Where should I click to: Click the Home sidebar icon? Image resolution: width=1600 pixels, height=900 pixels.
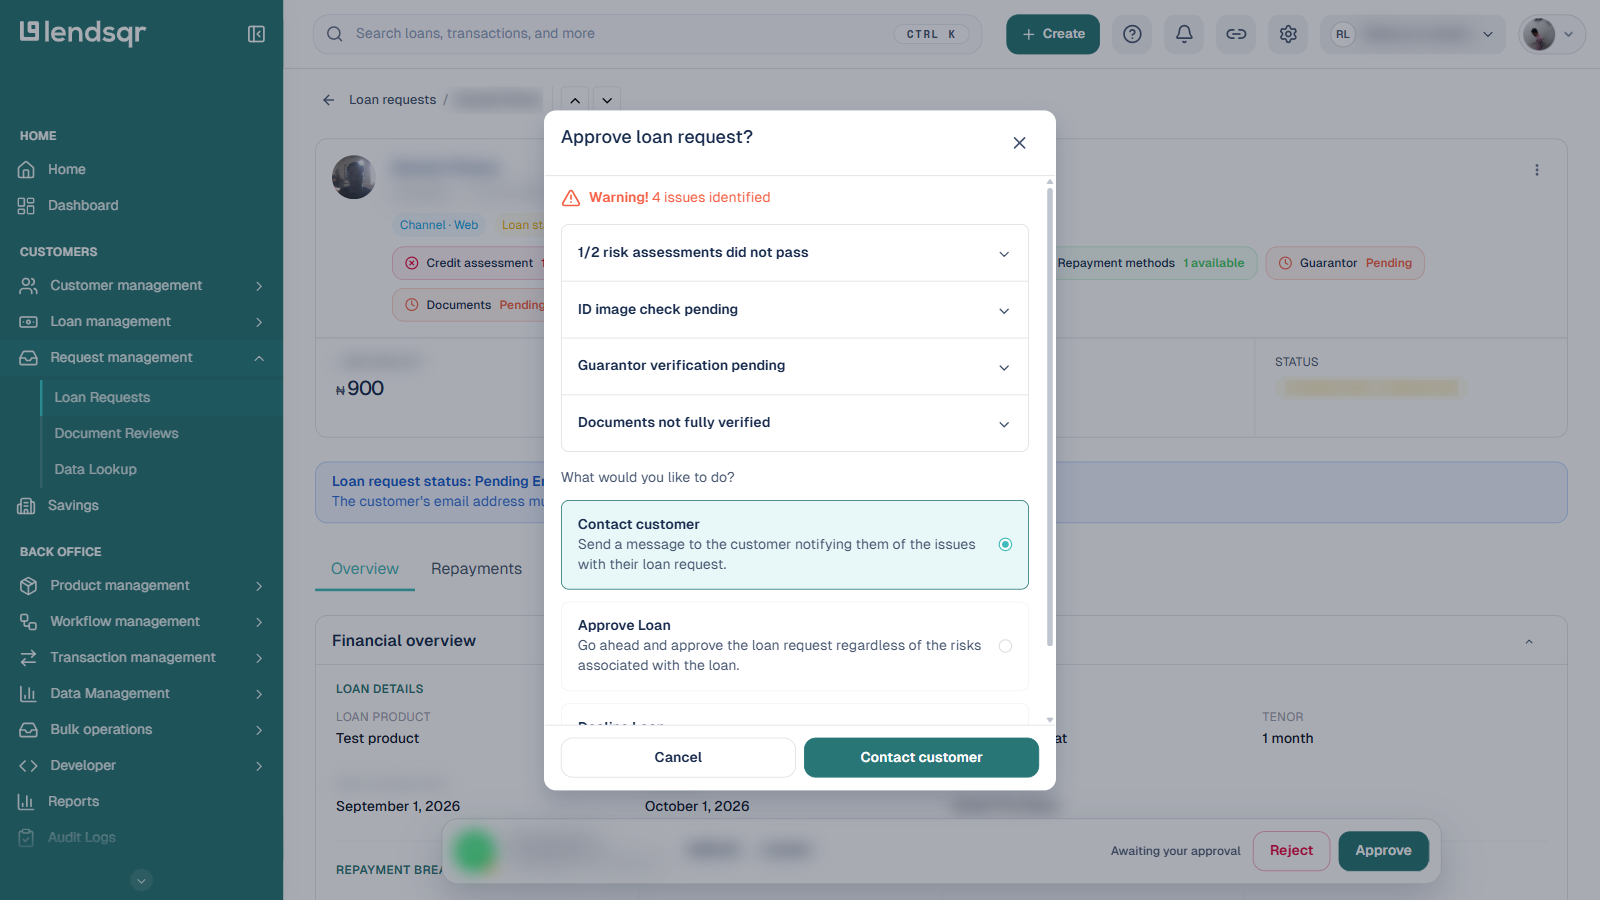26,170
